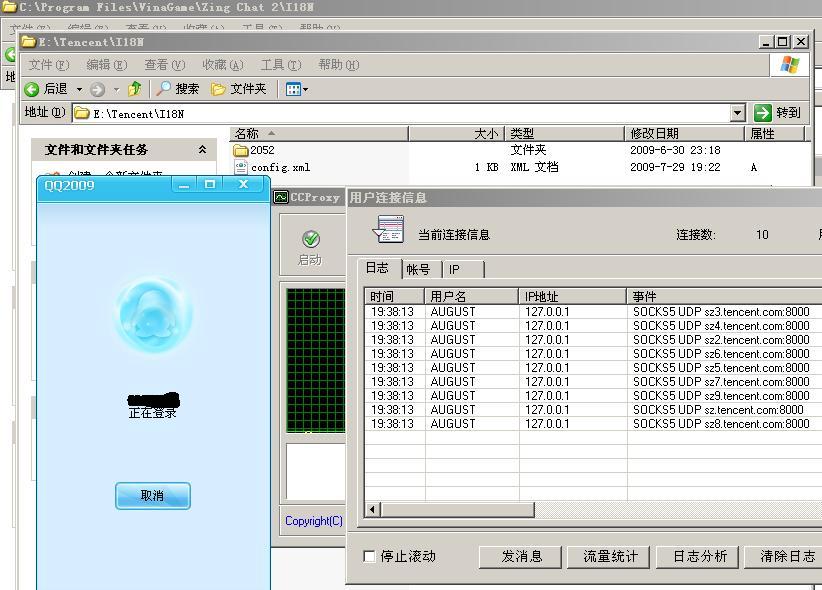Sort files by Type (类型) column header

tap(564, 134)
